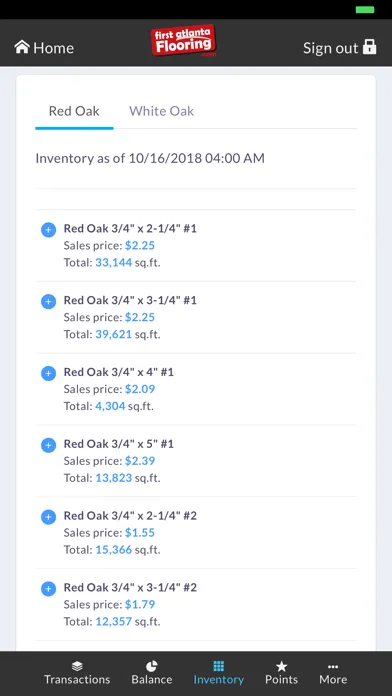Viewport: 392px width, 696px height.
Task: Expand Red Oak 3/4" x 5" #1 details
Action: pyautogui.click(x=48, y=445)
